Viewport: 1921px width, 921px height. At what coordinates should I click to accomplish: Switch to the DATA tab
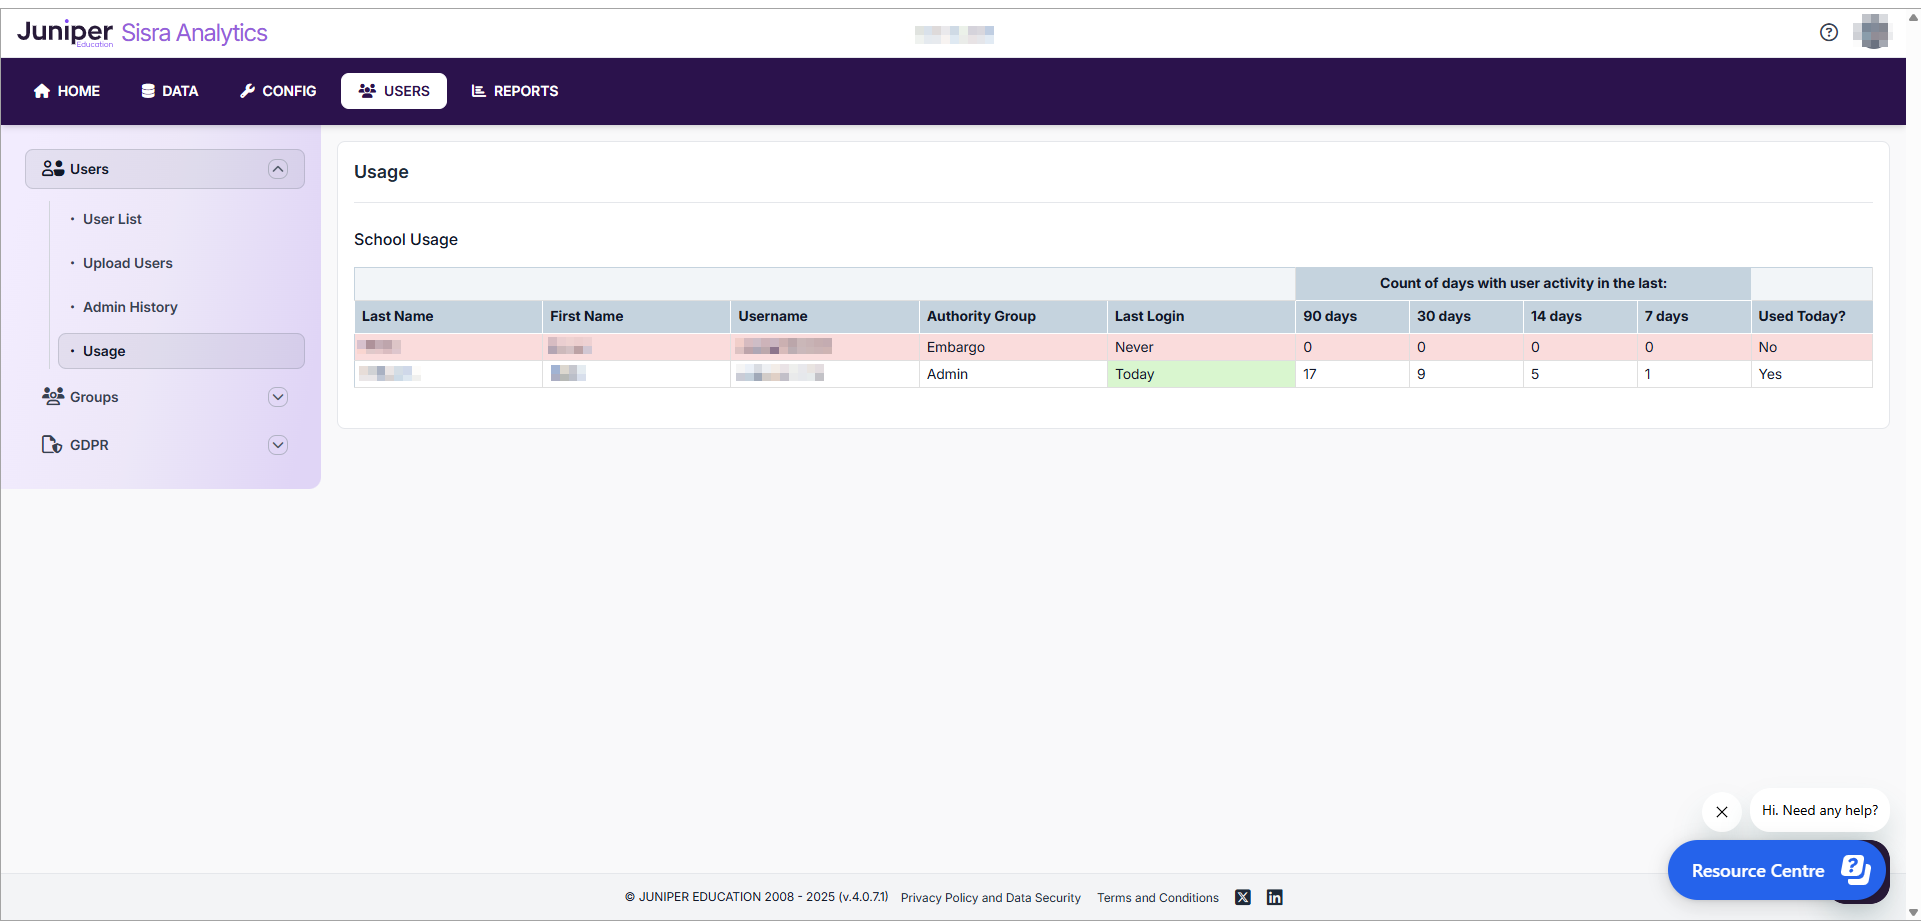(169, 91)
